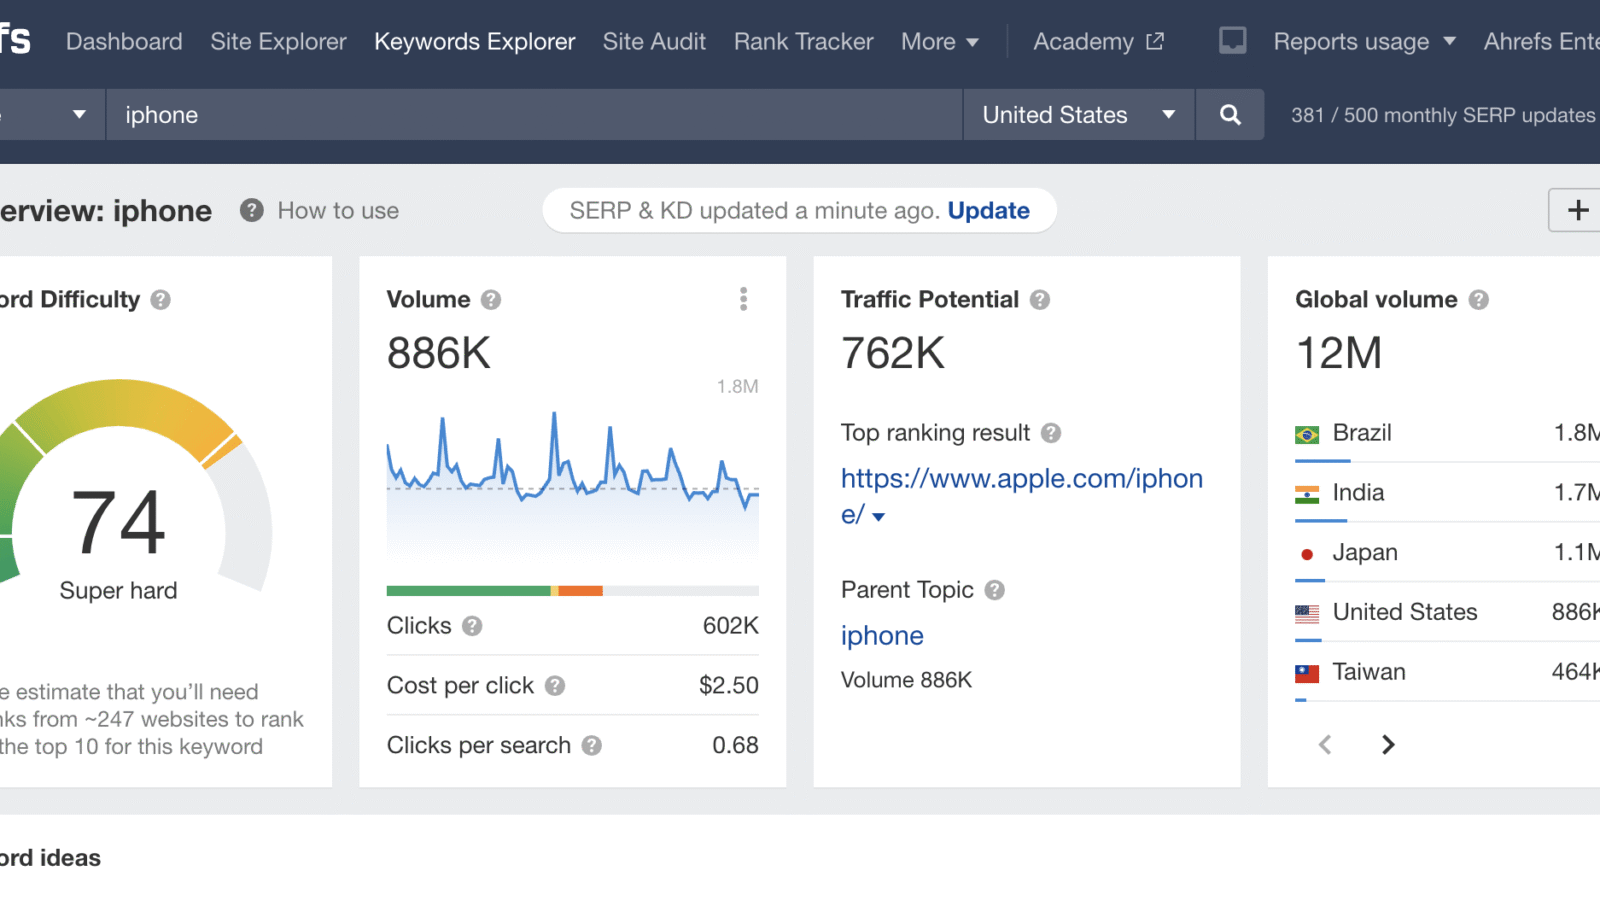Click the magnifying glass search button
1600x900 pixels.
click(1230, 115)
